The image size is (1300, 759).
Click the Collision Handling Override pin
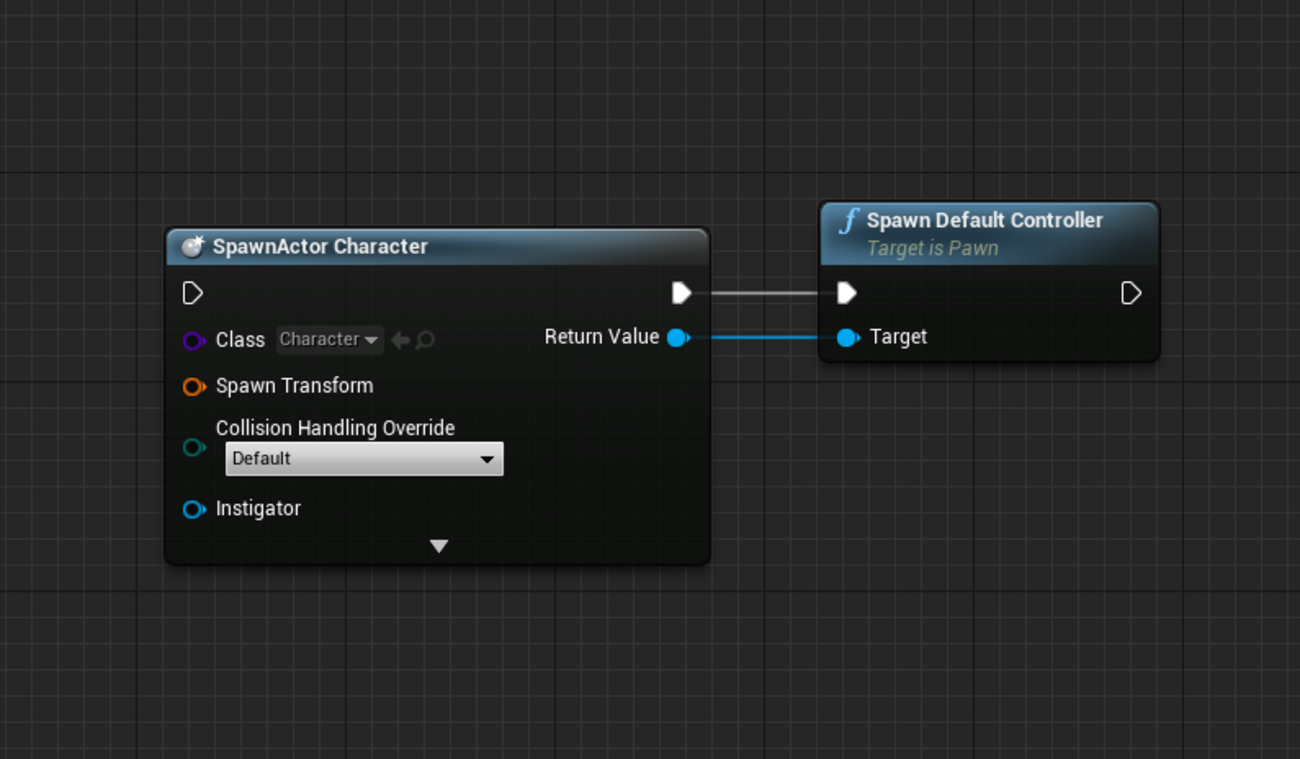pos(193,448)
